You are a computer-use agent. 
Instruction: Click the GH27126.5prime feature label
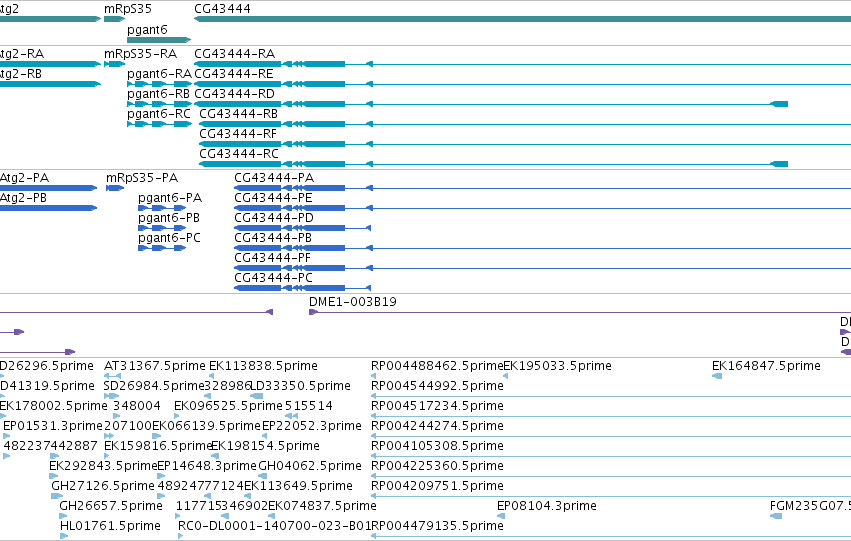click(103, 487)
